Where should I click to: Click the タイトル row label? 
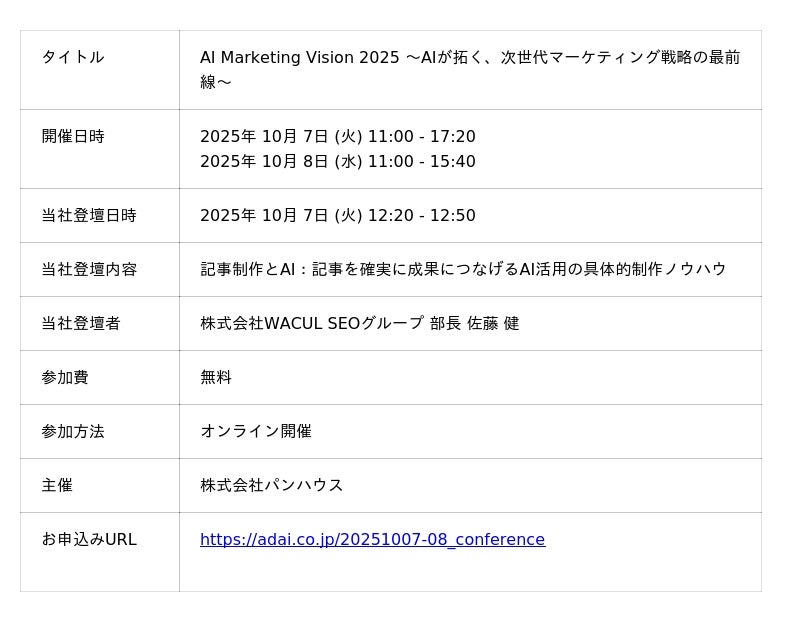(73, 58)
